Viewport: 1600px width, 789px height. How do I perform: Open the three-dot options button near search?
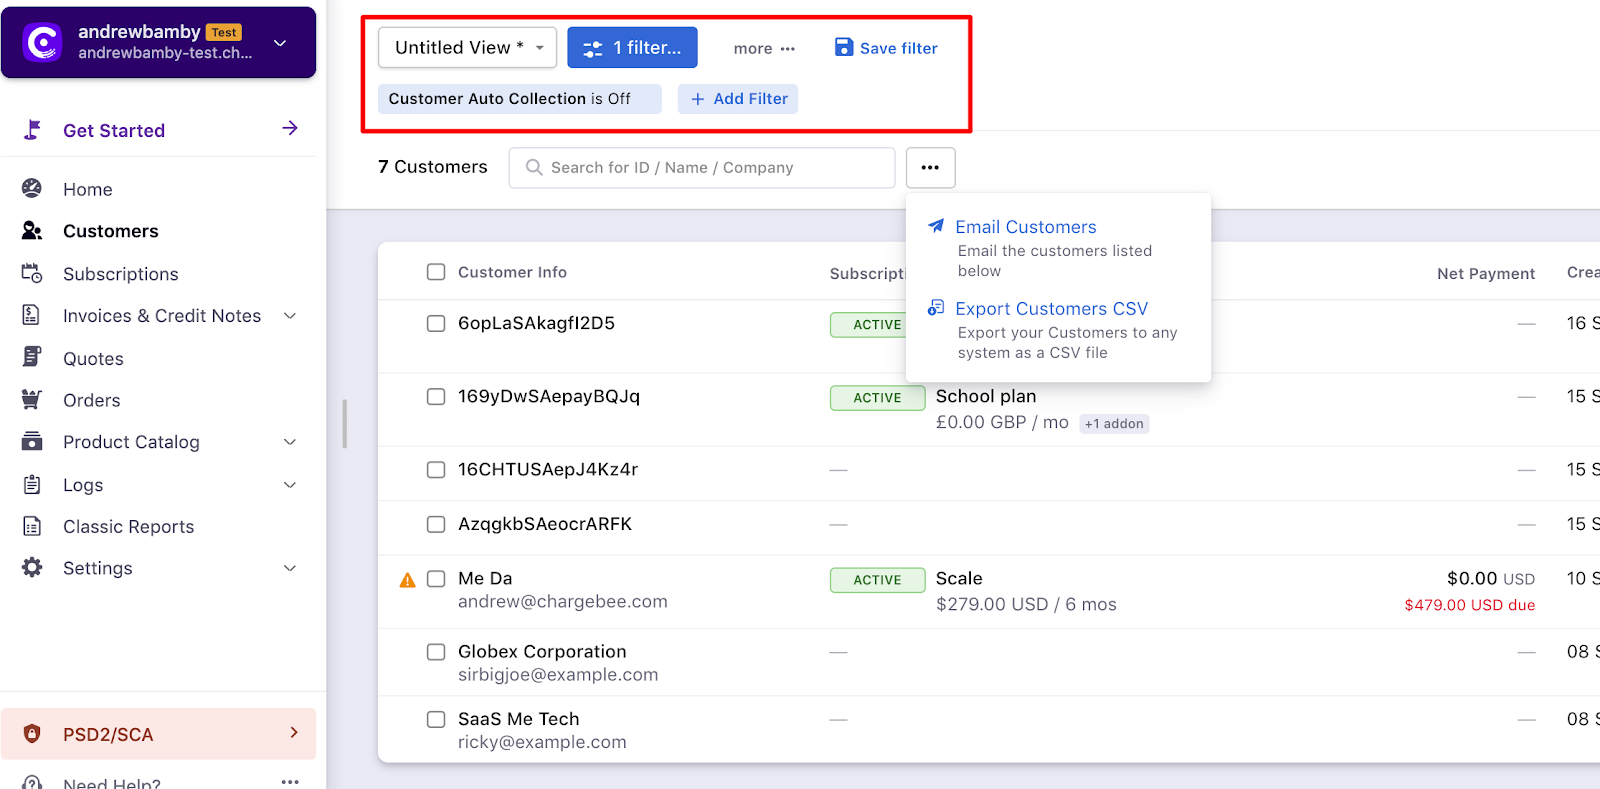(x=930, y=168)
